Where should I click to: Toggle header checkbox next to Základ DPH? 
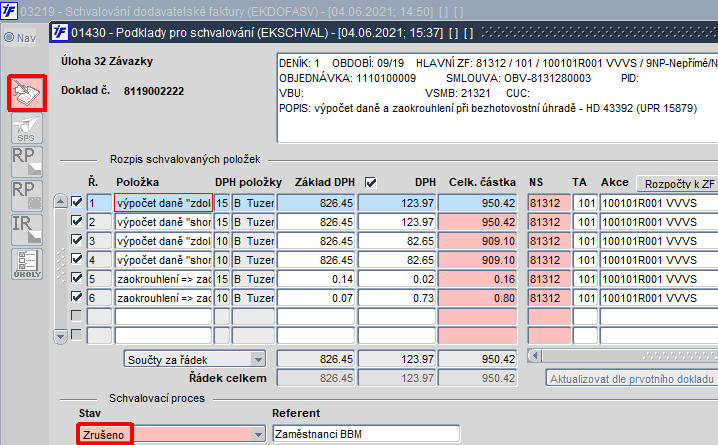(x=371, y=183)
